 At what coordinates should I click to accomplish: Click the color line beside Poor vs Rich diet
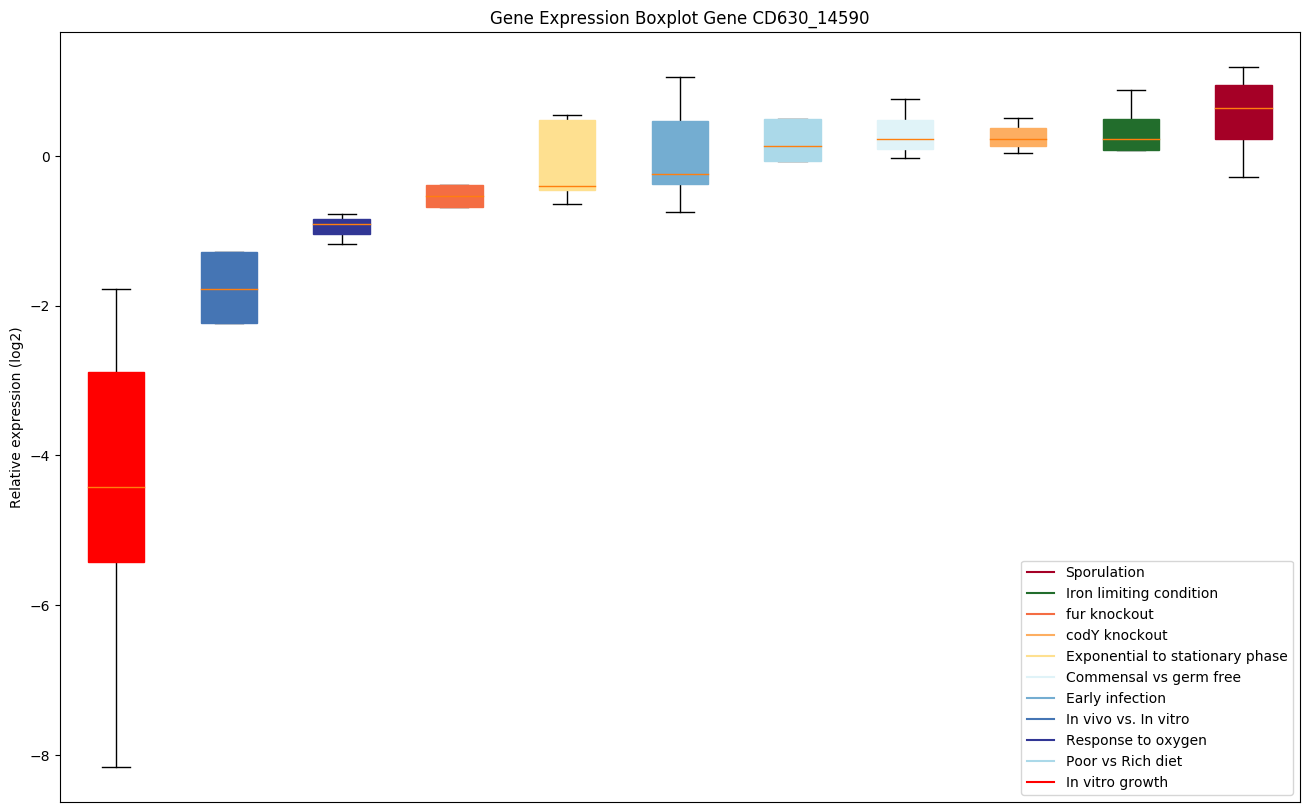[x=1041, y=761]
